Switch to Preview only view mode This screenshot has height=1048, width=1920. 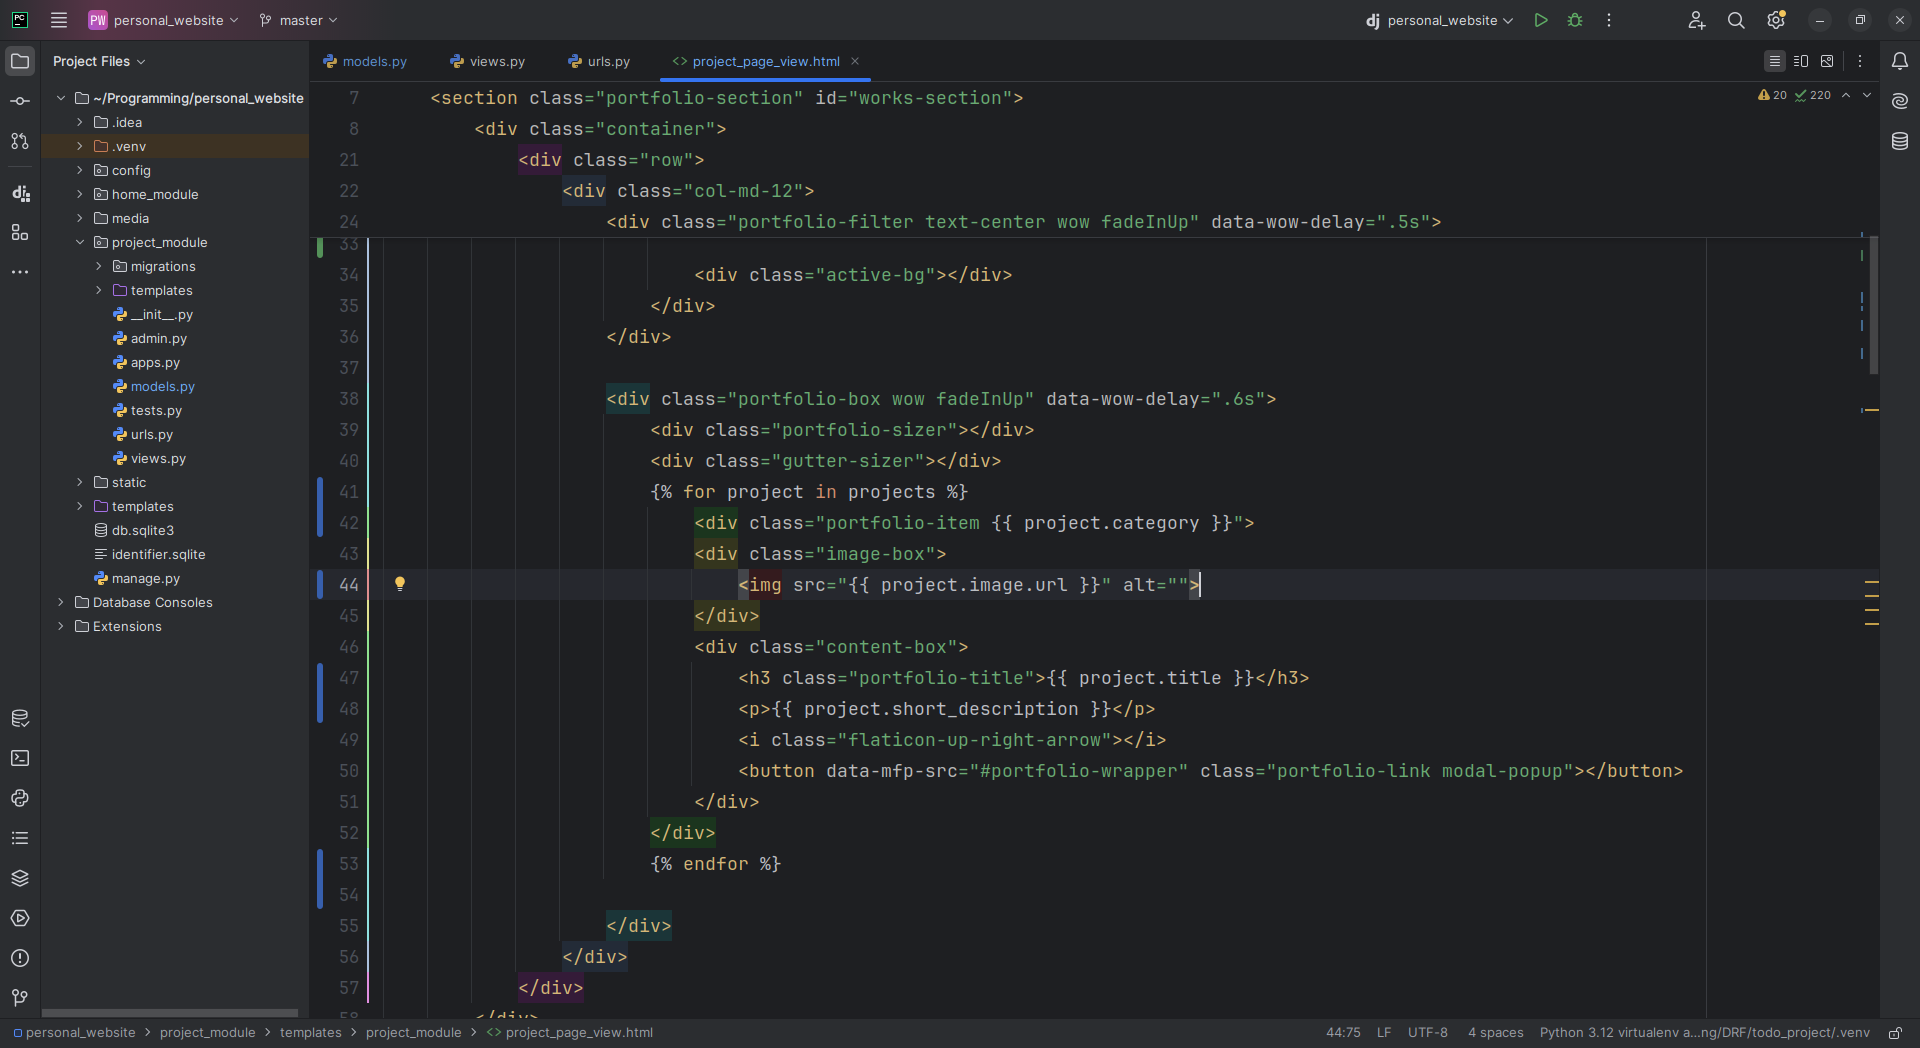[1827, 61]
